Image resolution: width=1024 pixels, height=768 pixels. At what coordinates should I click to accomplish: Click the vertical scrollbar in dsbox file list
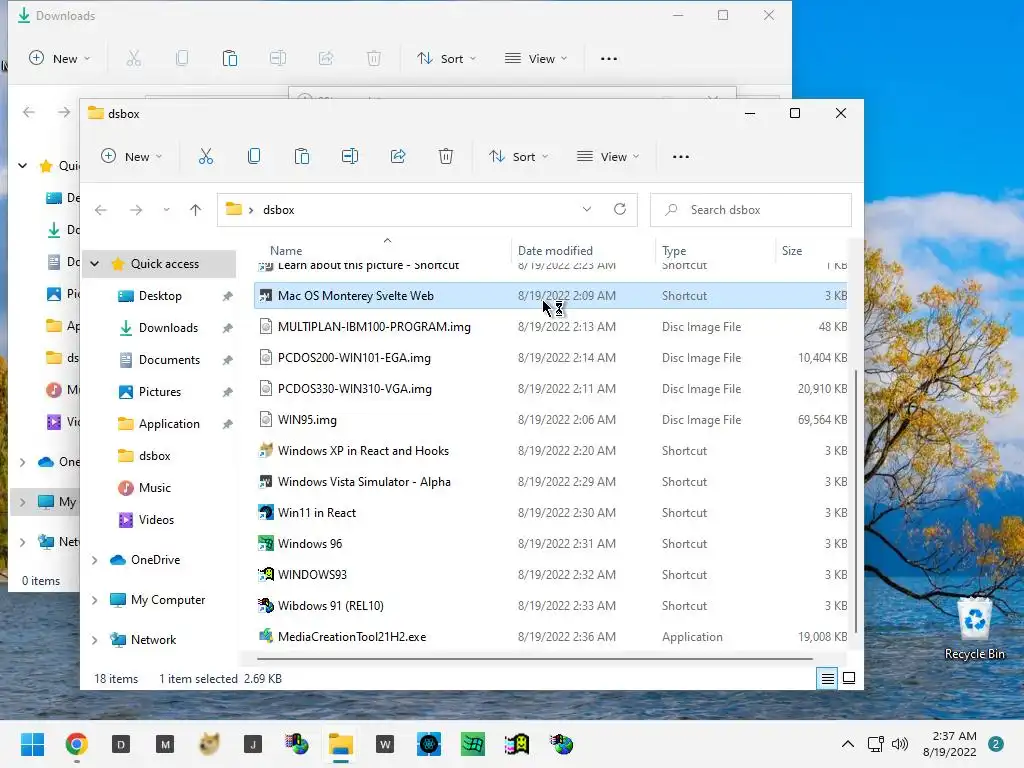point(855,502)
